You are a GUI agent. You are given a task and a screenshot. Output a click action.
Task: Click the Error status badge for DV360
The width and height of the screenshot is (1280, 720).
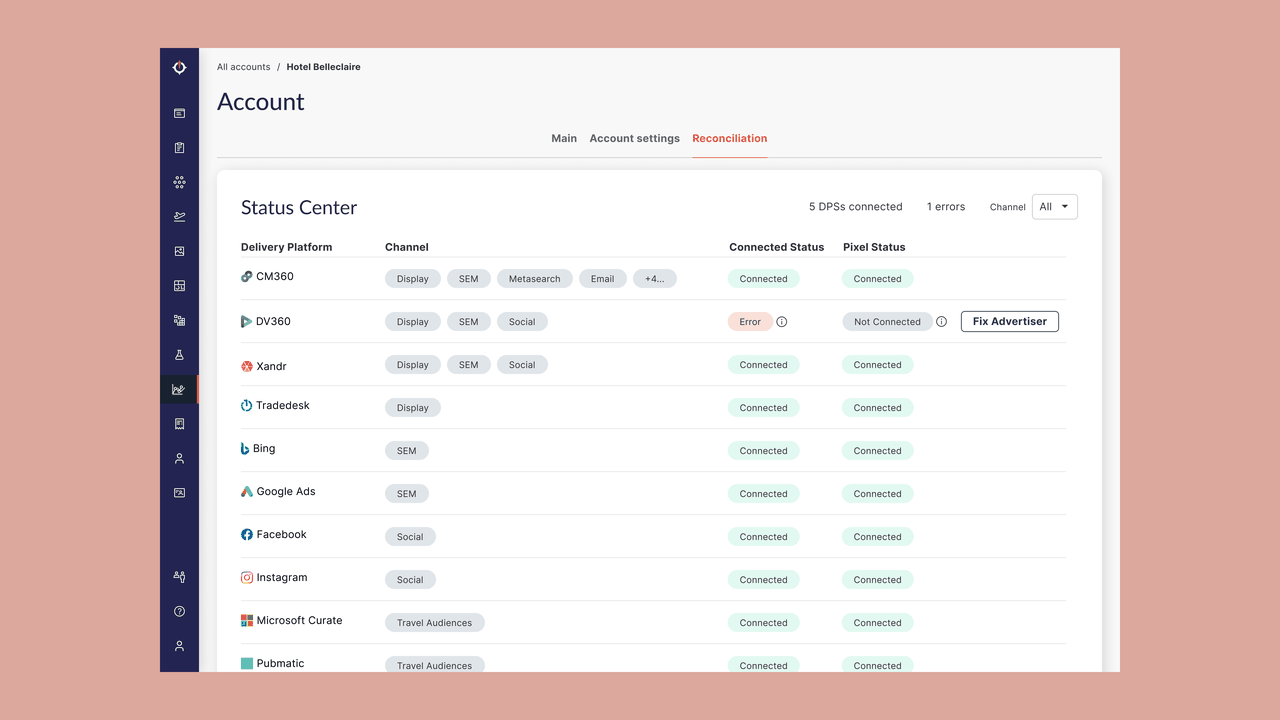click(750, 322)
